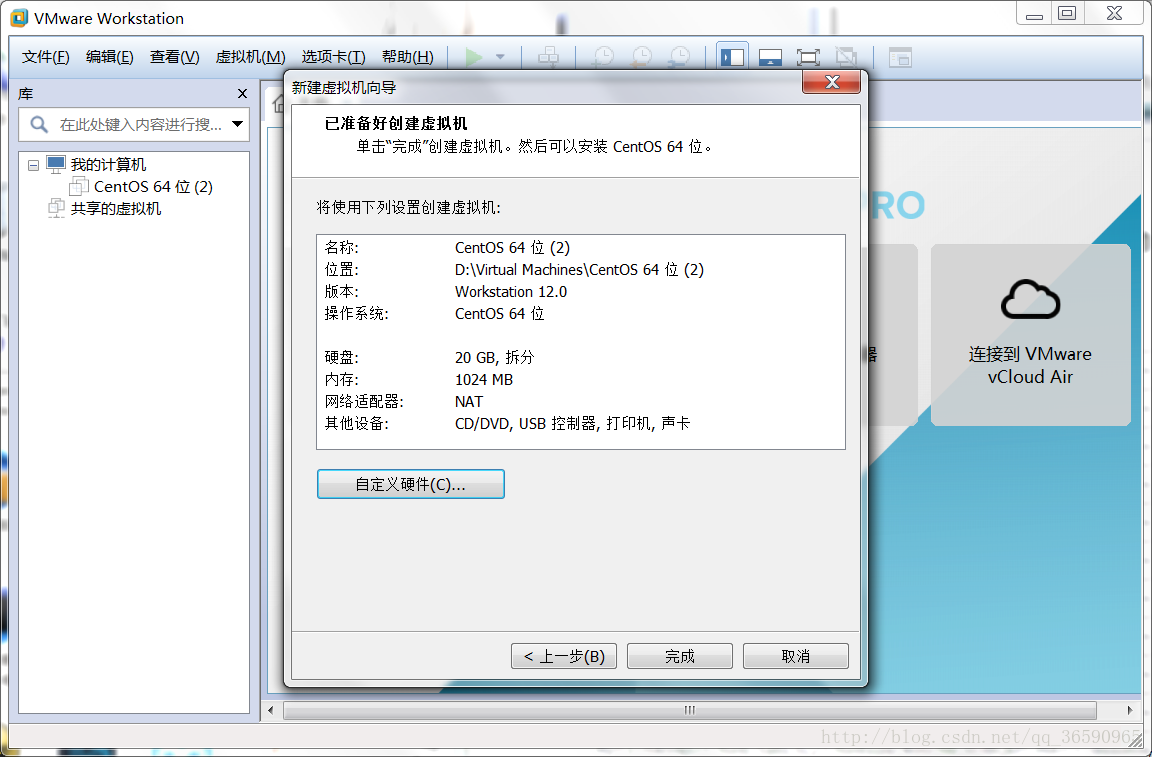The image size is (1152, 757).
Task: Open the 文件(F) menu
Action: [x=46, y=57]
